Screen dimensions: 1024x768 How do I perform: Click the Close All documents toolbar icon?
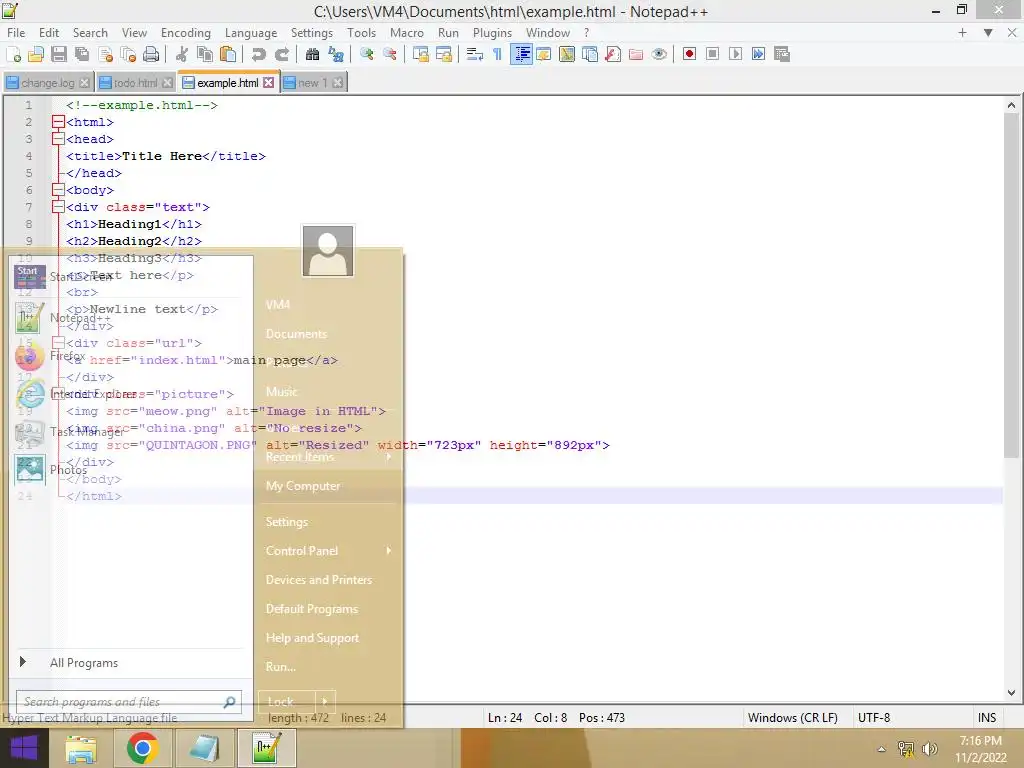(x=128, y=54)
